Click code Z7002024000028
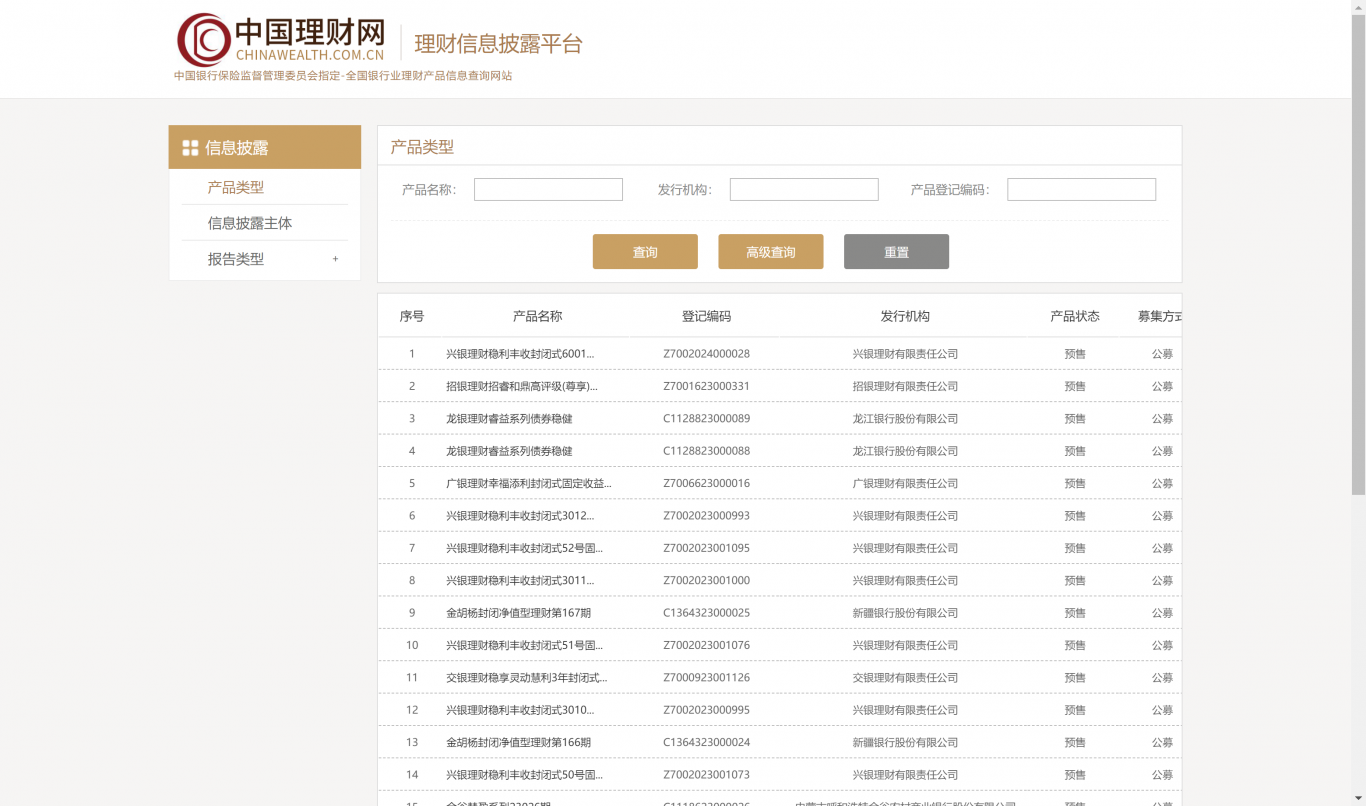The width and height of the screenshot is (1366, 806). (x=707, y=354)
